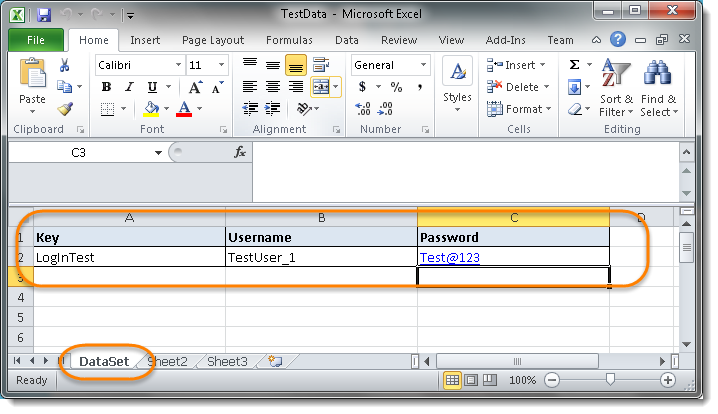Select the Format Painter brush icon
The image size is (718, 414).
pos(65,109)
